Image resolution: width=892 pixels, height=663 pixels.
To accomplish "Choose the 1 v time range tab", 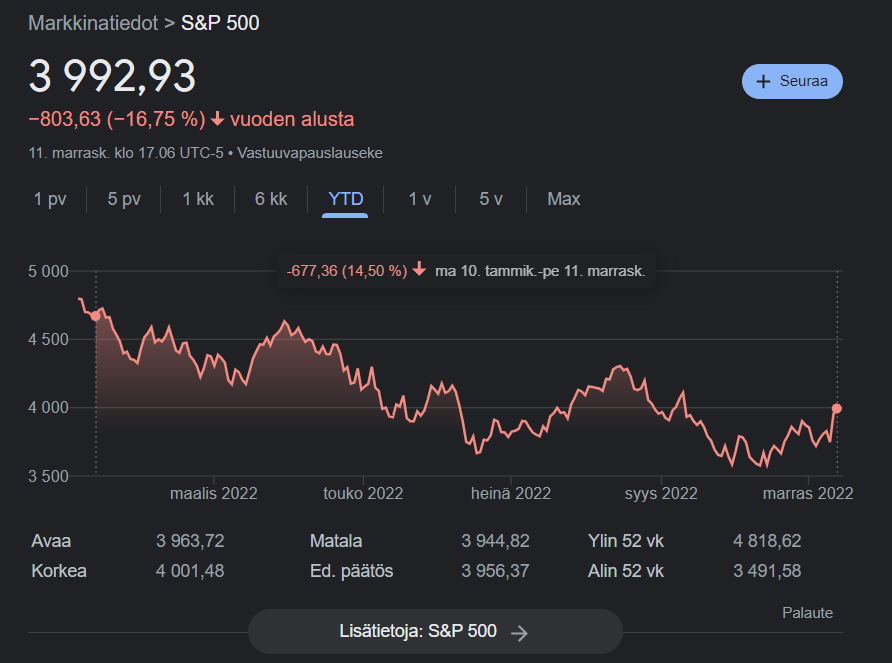I will pyautogui.click(x=420, y=199).
